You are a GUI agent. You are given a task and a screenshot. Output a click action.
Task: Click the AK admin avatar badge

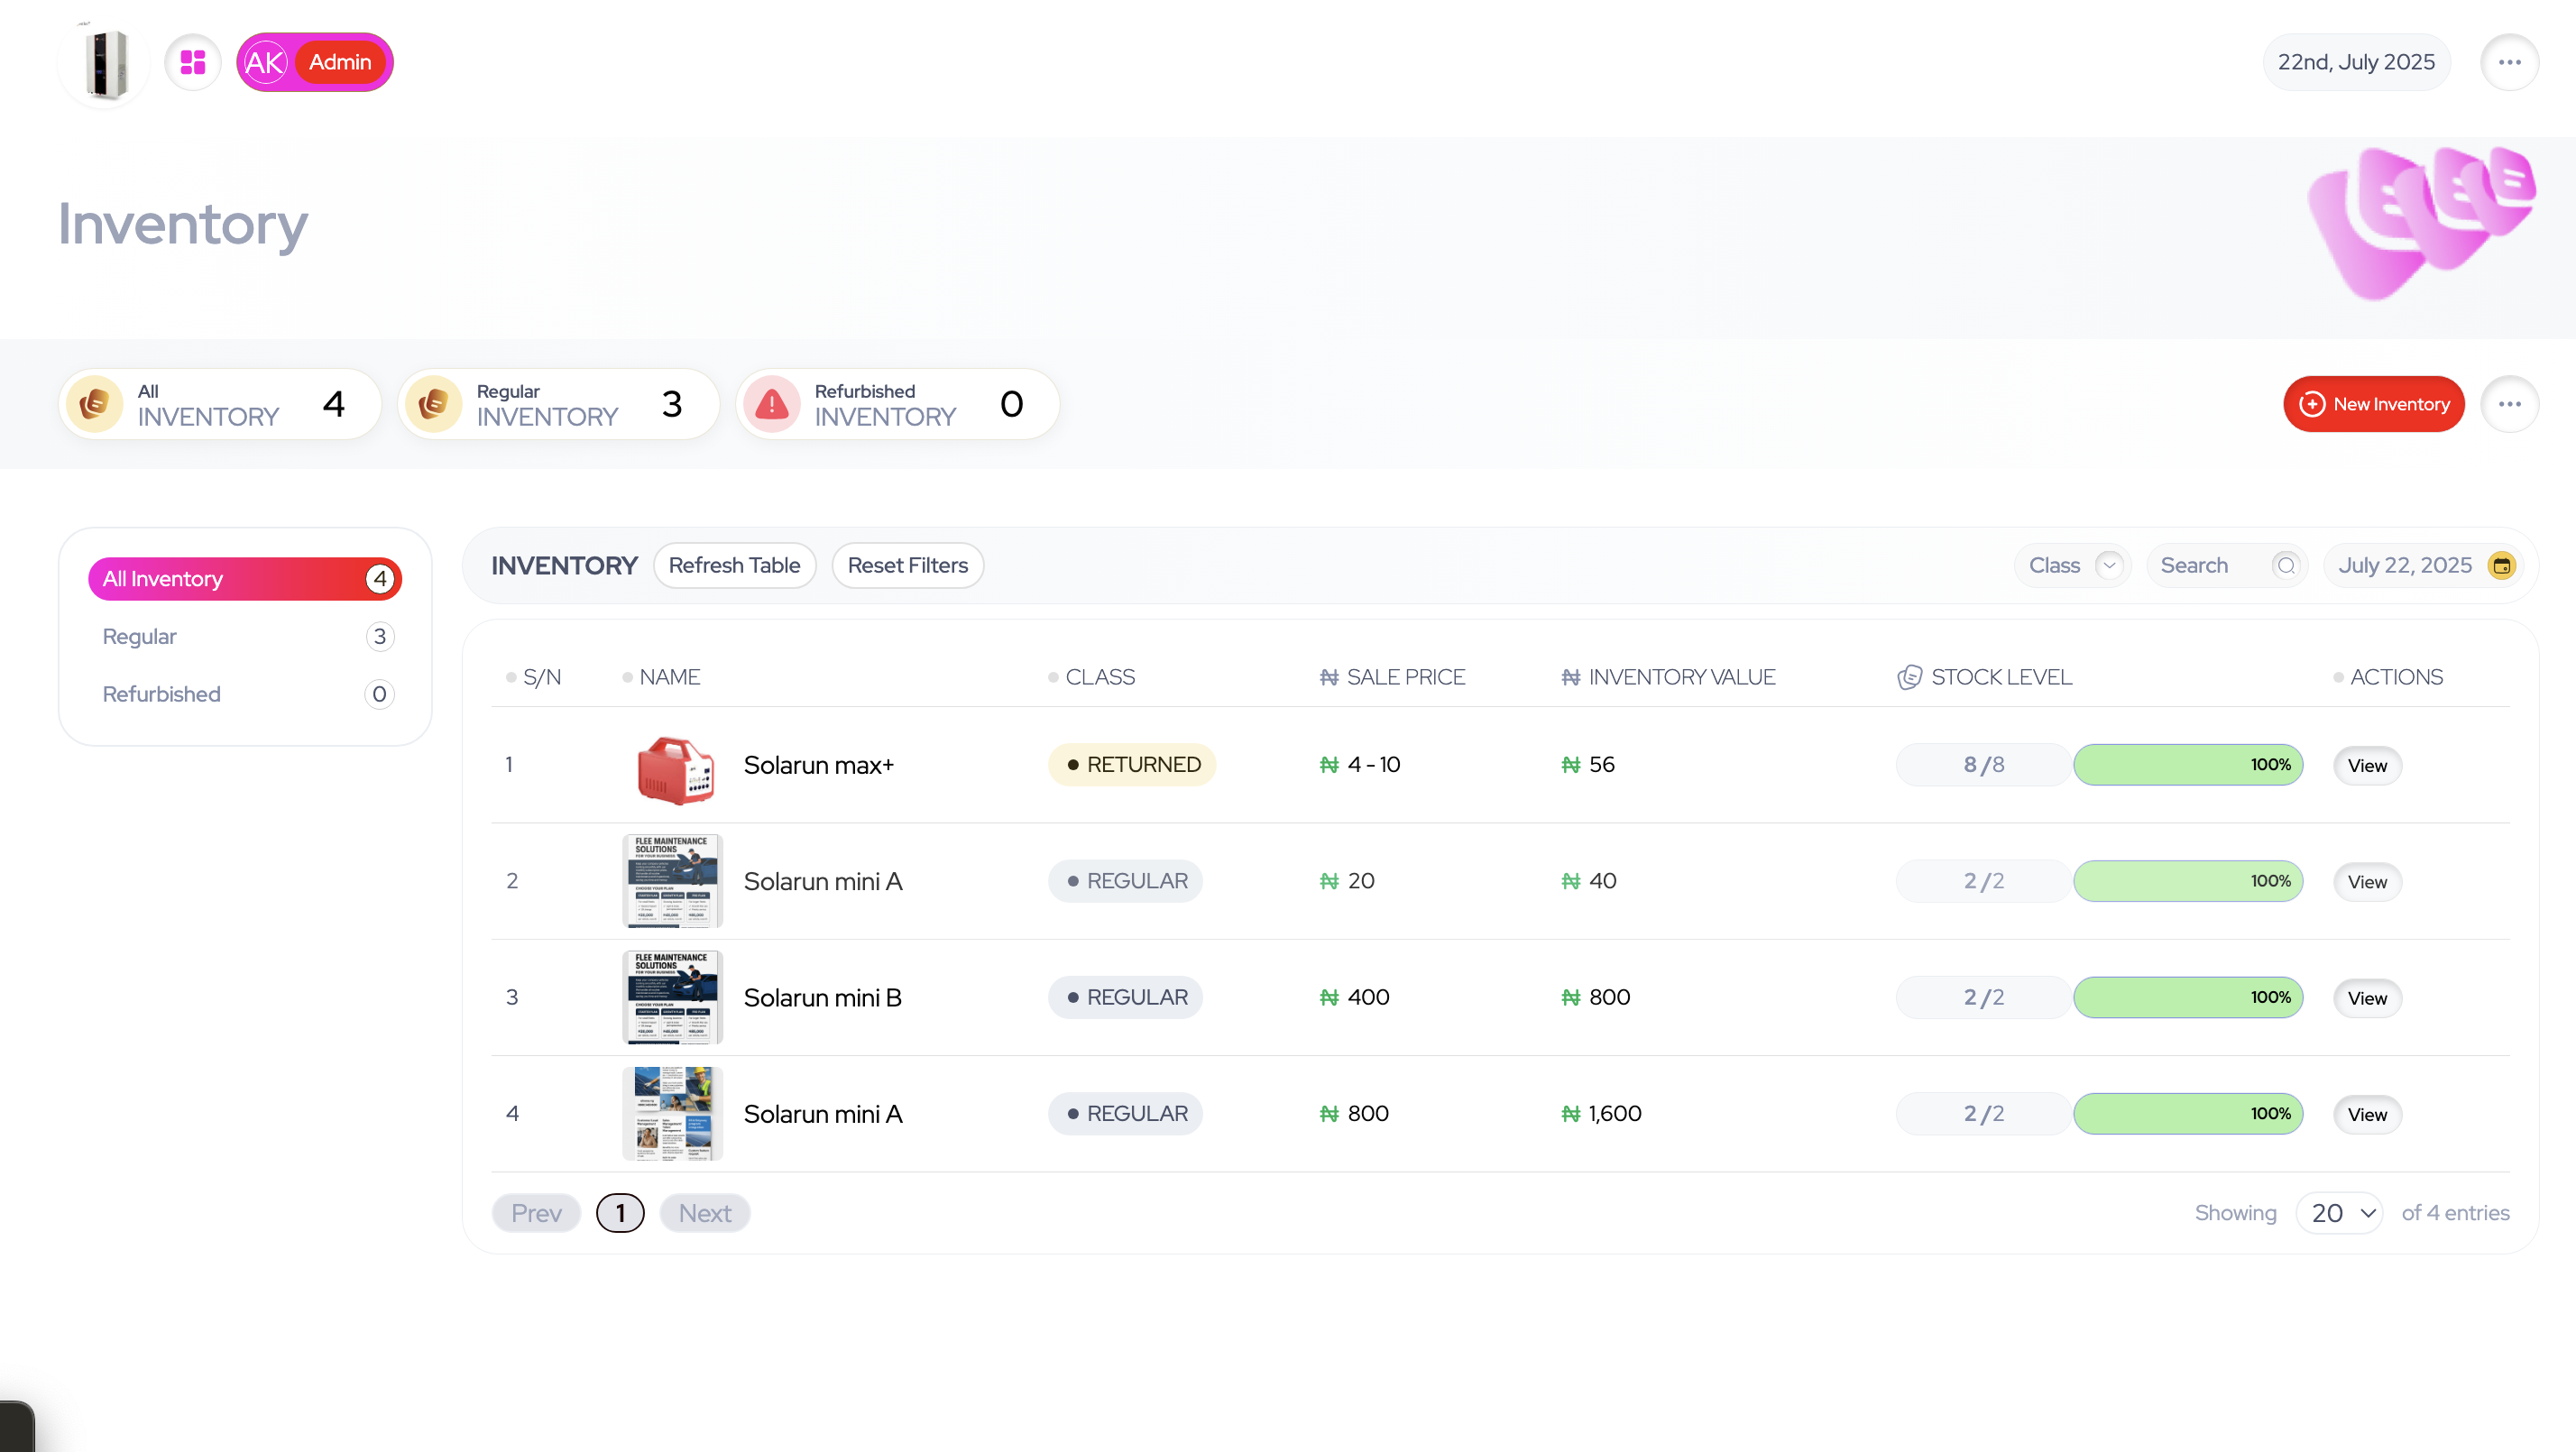(264, 62)
